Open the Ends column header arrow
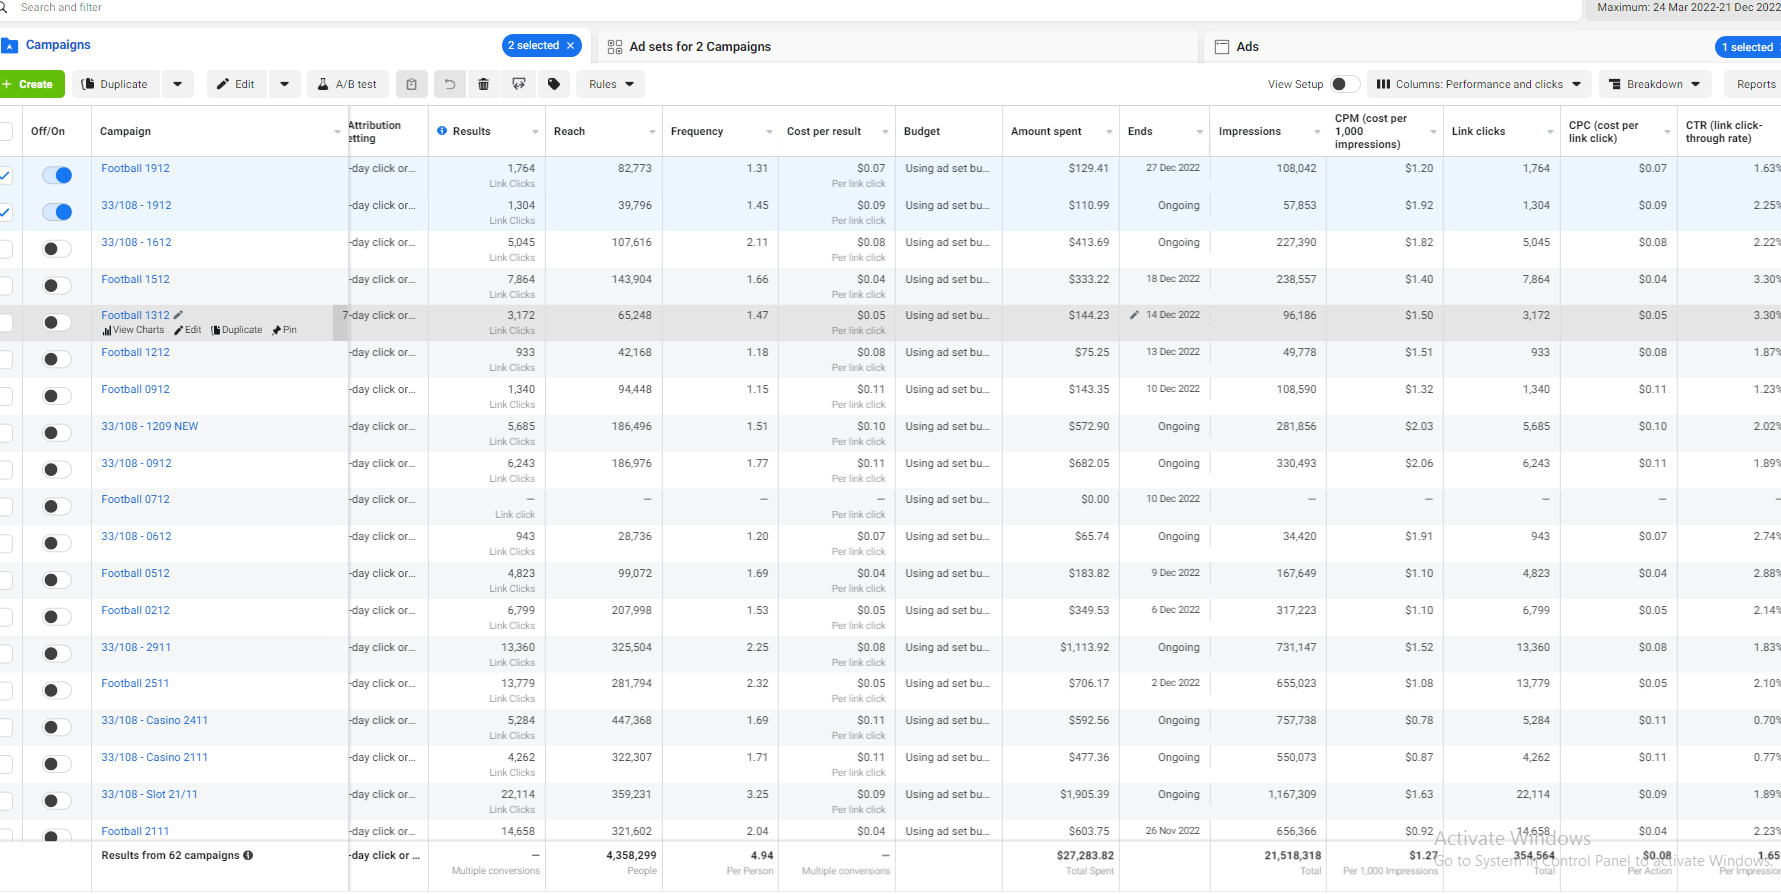This screenshot has height=894, width=1781. 1200,132
